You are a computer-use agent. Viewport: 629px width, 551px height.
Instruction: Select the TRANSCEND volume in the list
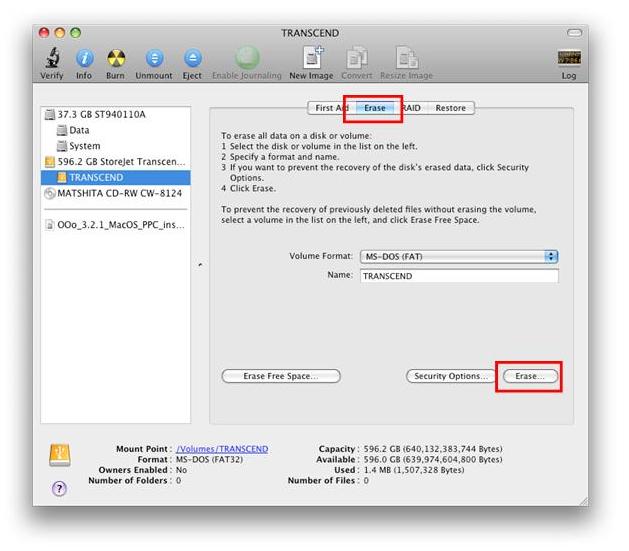tap(116, 178)
